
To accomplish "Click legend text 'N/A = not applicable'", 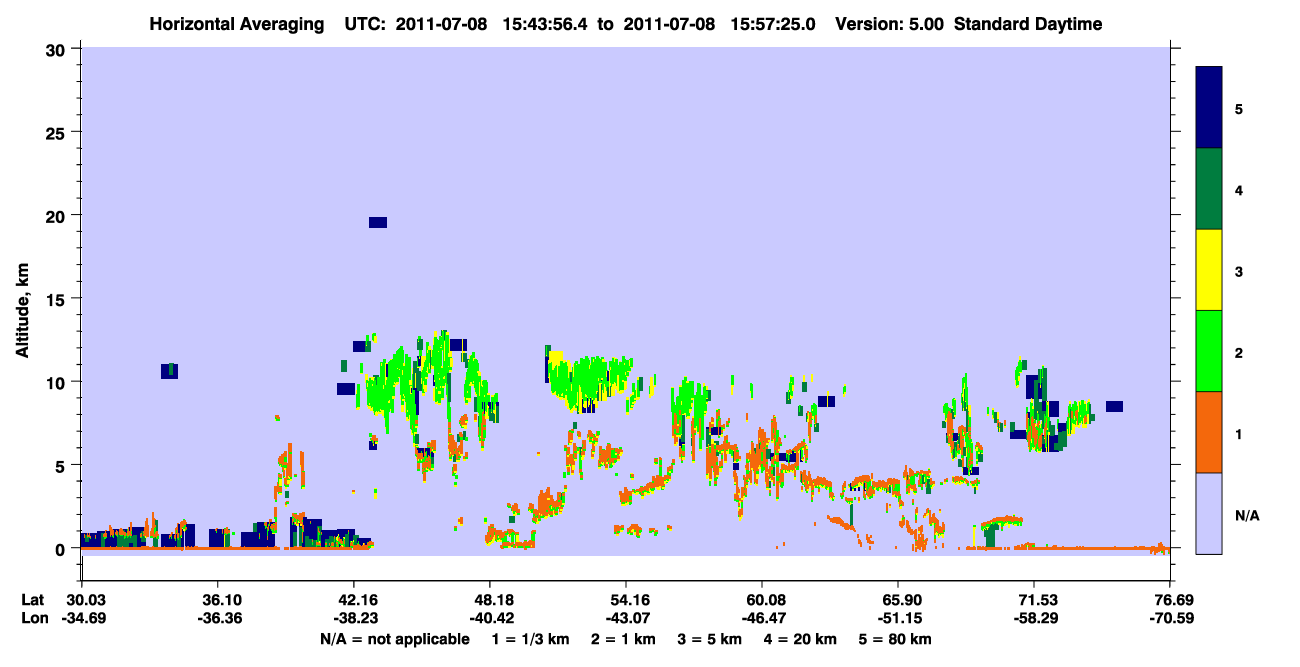I will point(395,639).
